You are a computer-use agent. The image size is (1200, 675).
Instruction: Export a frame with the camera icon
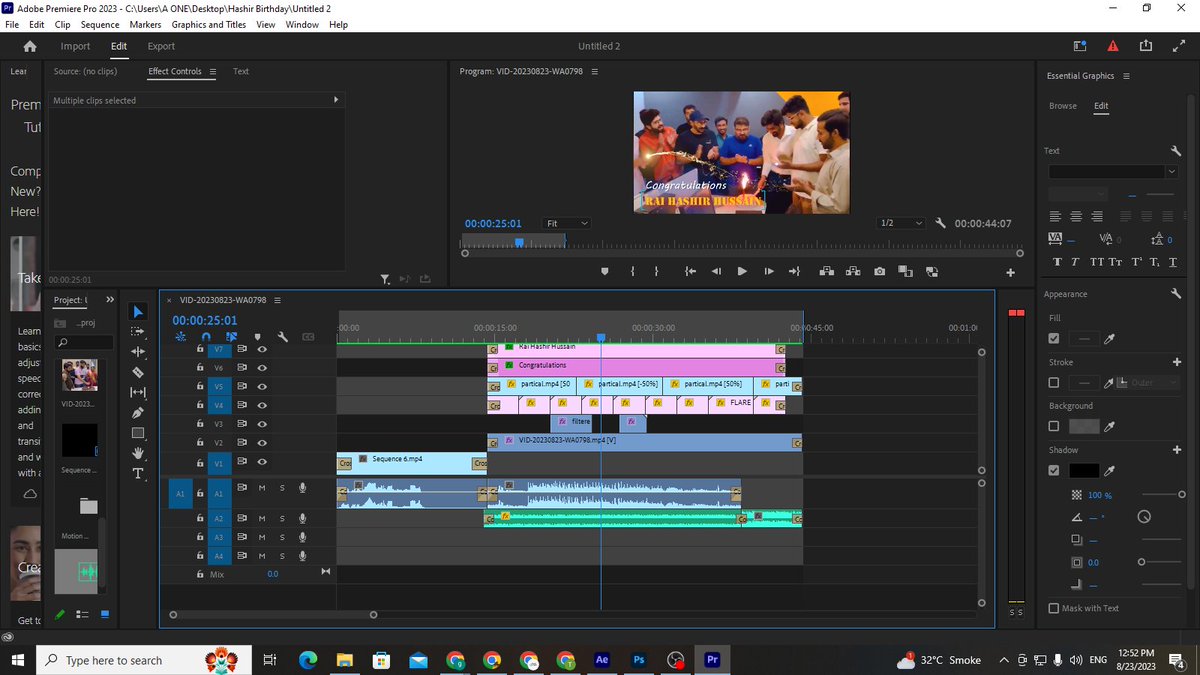click(x=879, y=271)
